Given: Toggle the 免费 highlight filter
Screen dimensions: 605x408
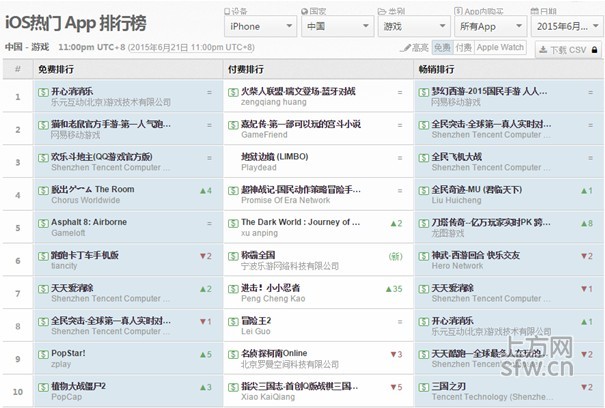Looking at the screenshot, I should point(441,48).
